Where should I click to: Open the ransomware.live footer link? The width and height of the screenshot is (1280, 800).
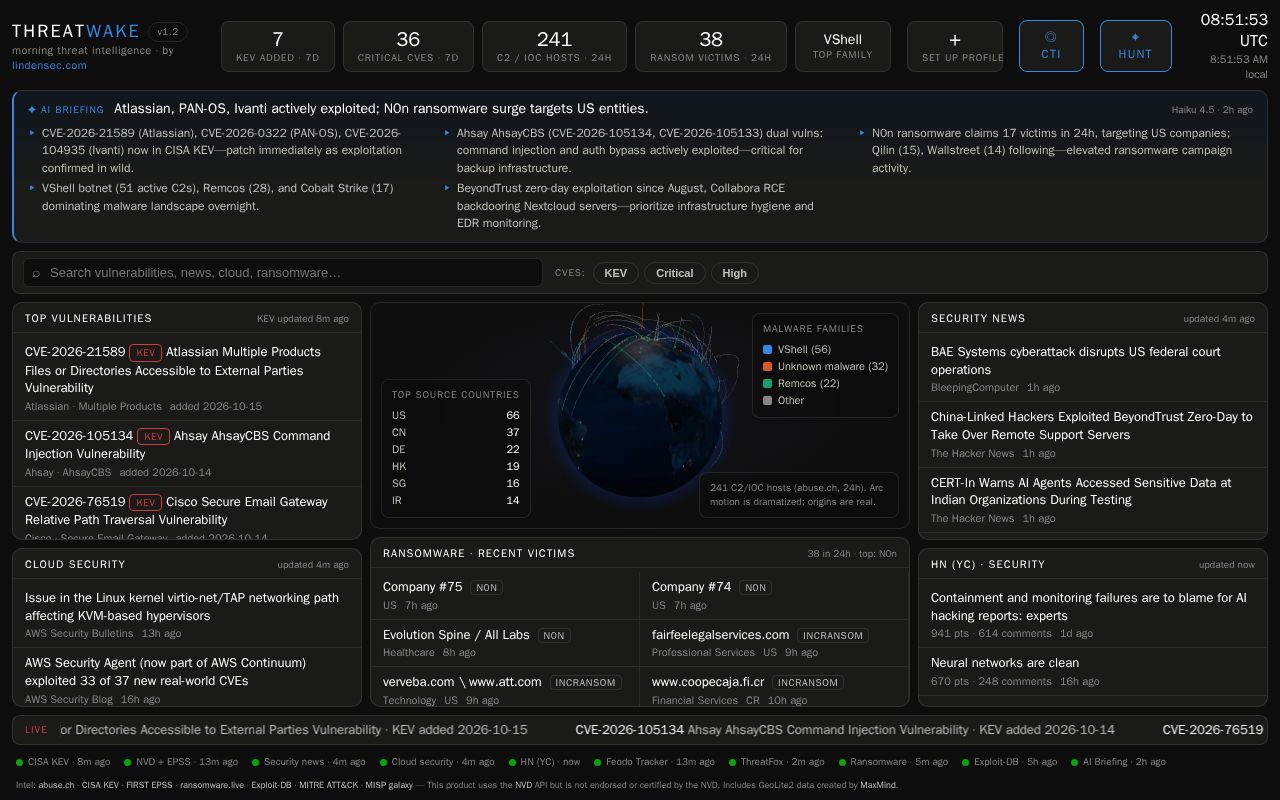click(212, 785)
